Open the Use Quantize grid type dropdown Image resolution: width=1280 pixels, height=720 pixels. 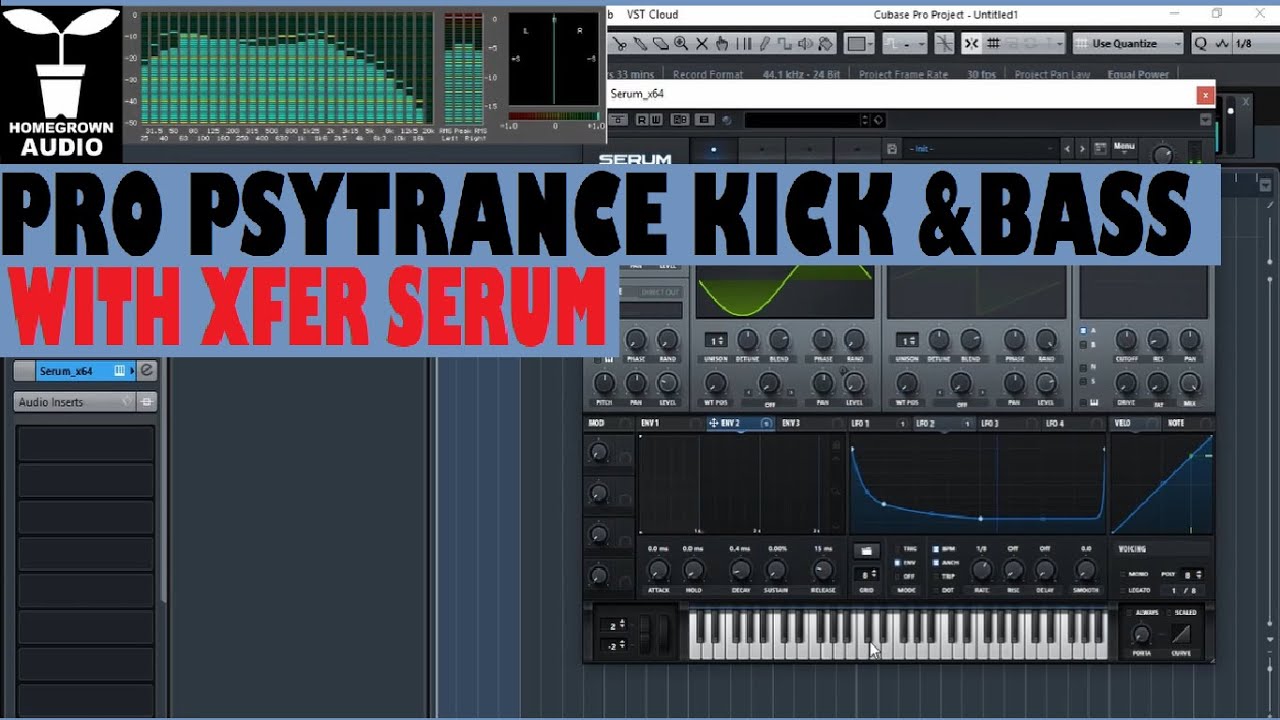pos(1128,43)
